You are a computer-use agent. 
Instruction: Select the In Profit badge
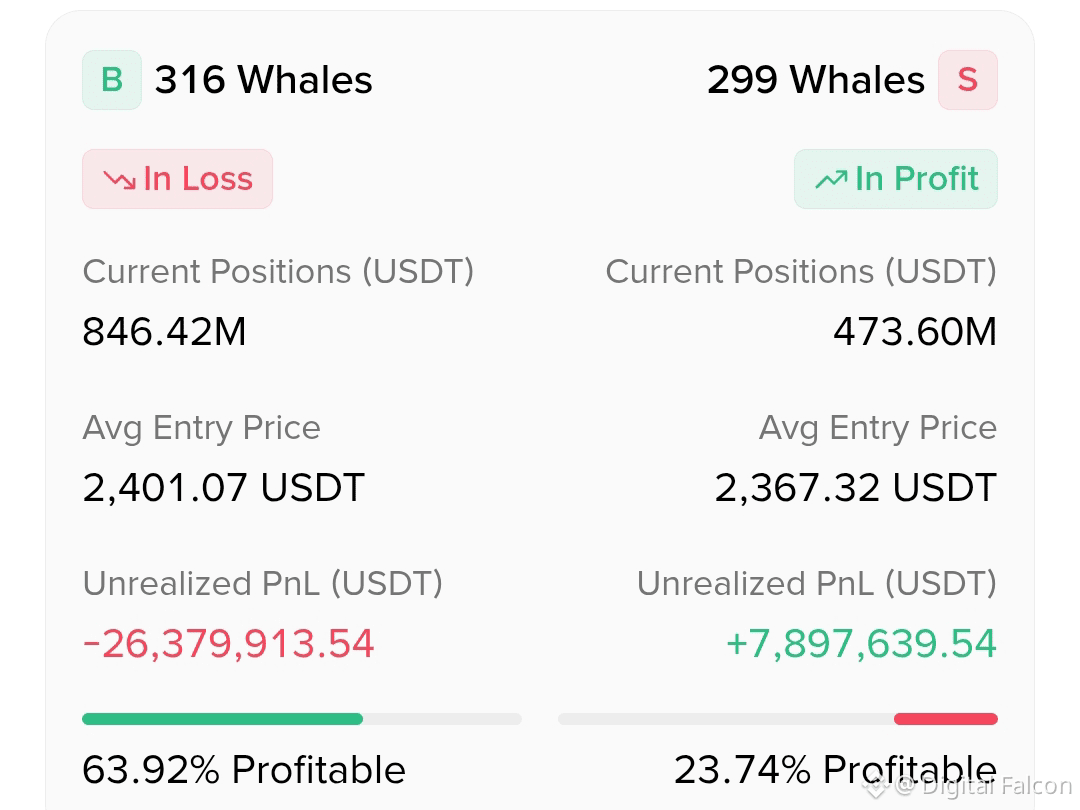tap(895, 179)
